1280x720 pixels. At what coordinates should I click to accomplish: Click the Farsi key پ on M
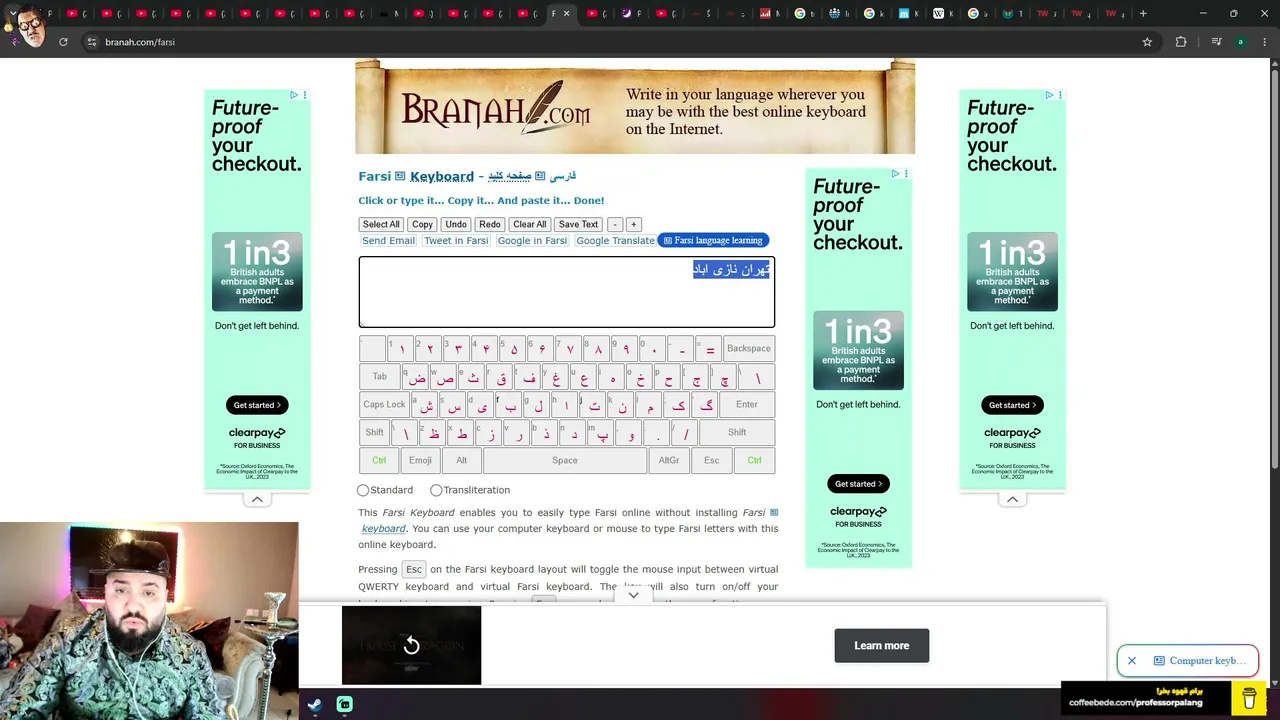602,433
